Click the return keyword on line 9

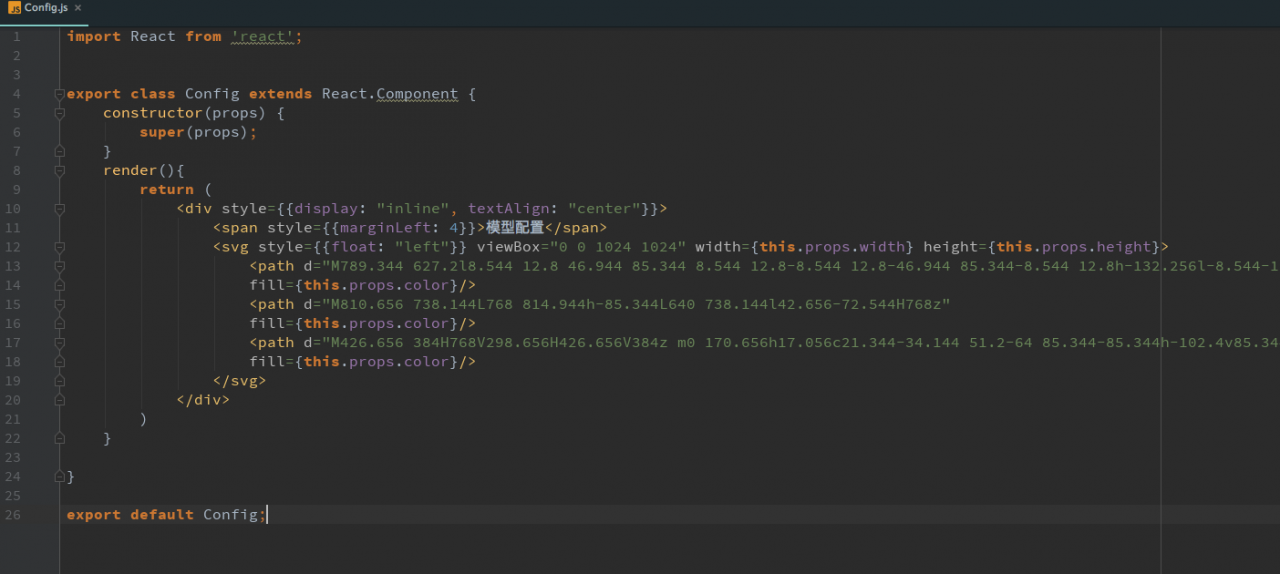[x=167, y=189]
